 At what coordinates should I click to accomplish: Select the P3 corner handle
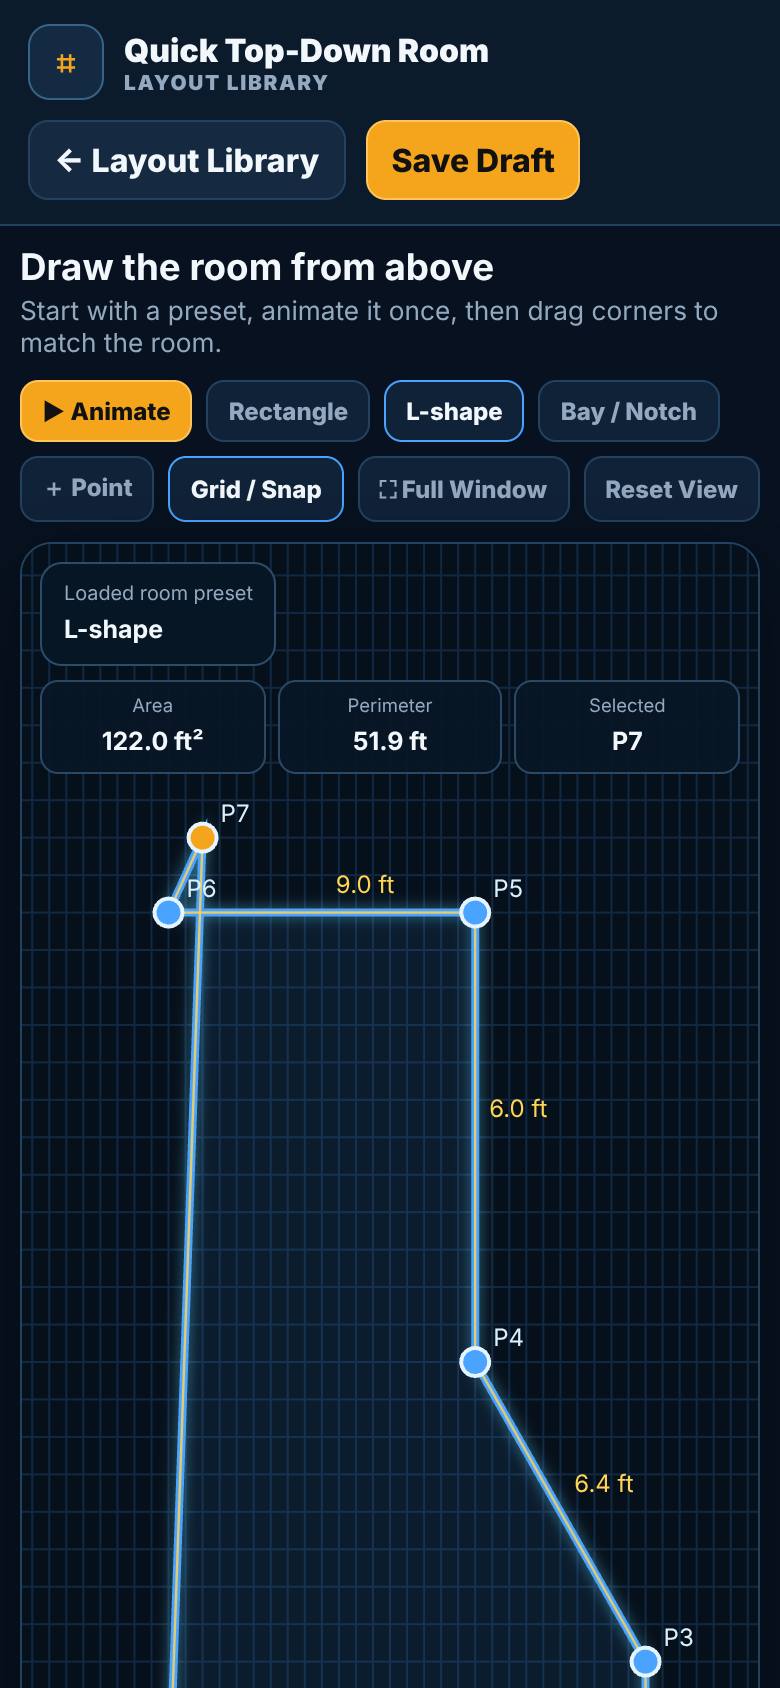point(646,1661)
